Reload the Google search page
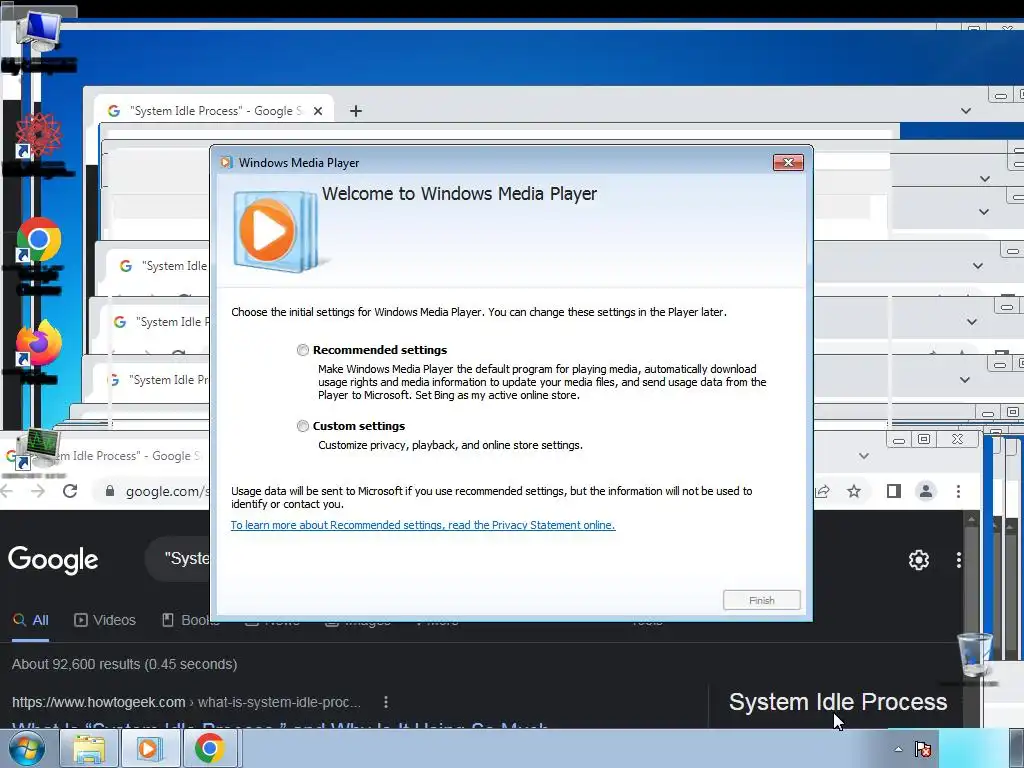Image resolution: width=1024 pixels, height=768 pixels. click(71, 491)
